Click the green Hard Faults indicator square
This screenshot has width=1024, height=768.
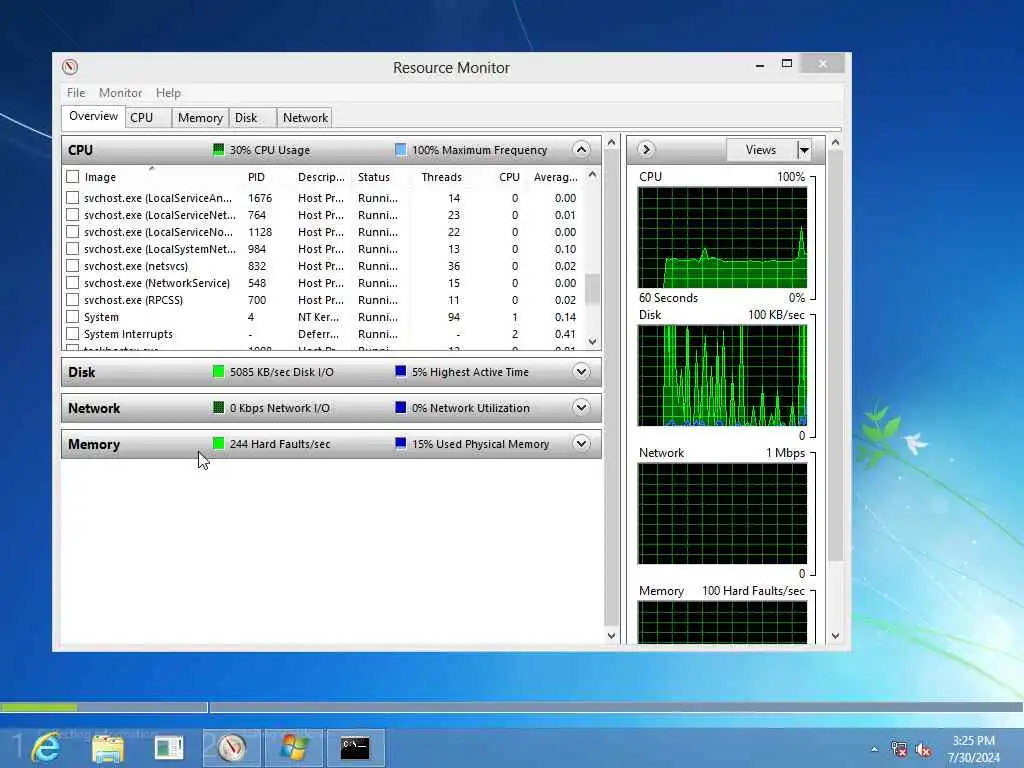pyautogui.click(x=219, y=443)
